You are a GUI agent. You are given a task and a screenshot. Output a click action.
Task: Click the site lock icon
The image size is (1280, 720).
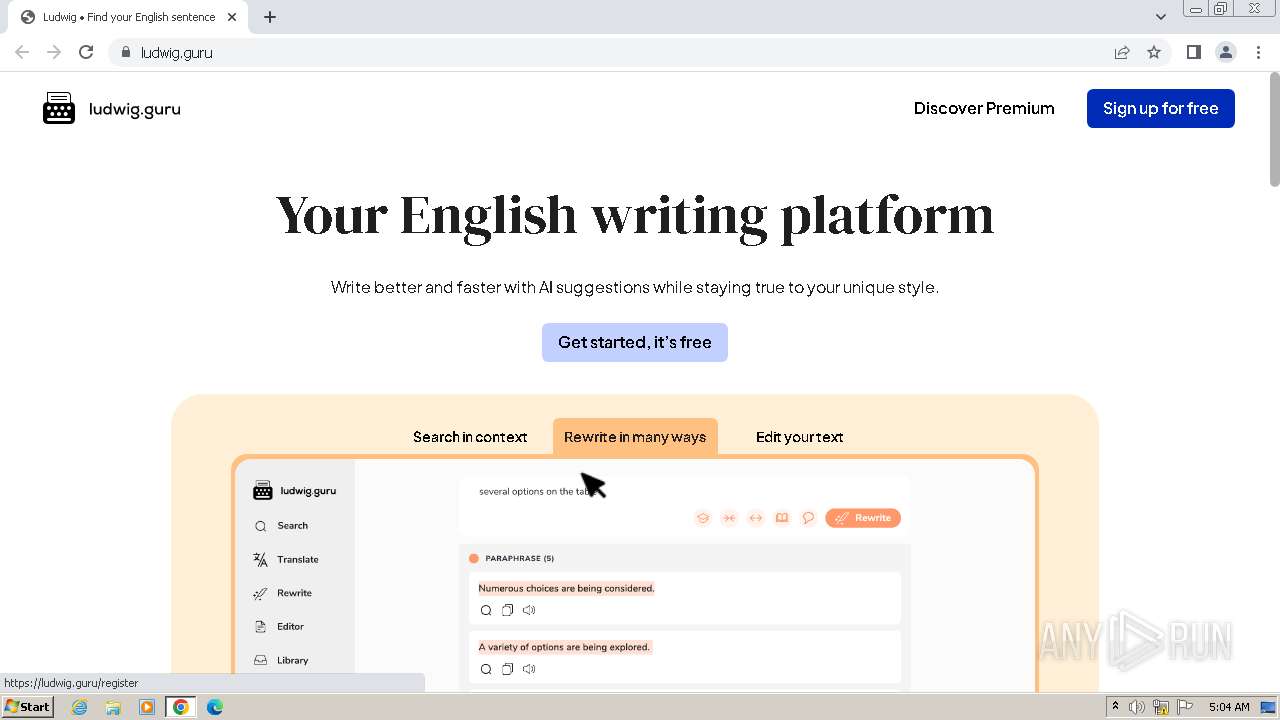(125, 52)
